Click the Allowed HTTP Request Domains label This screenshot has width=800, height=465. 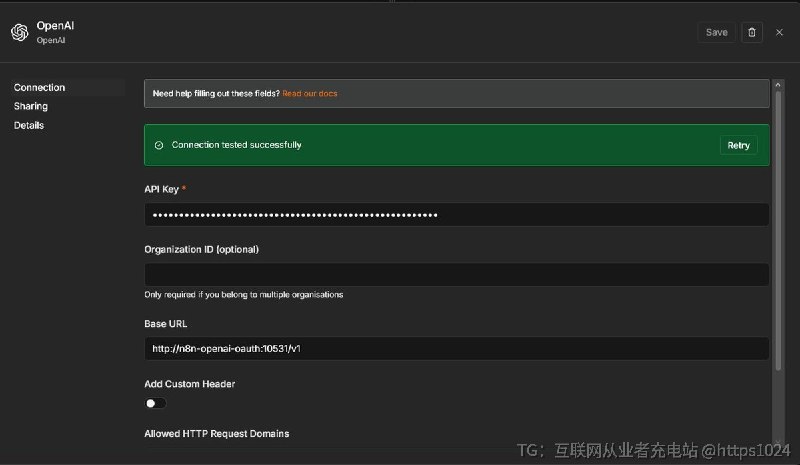[216, 433]
